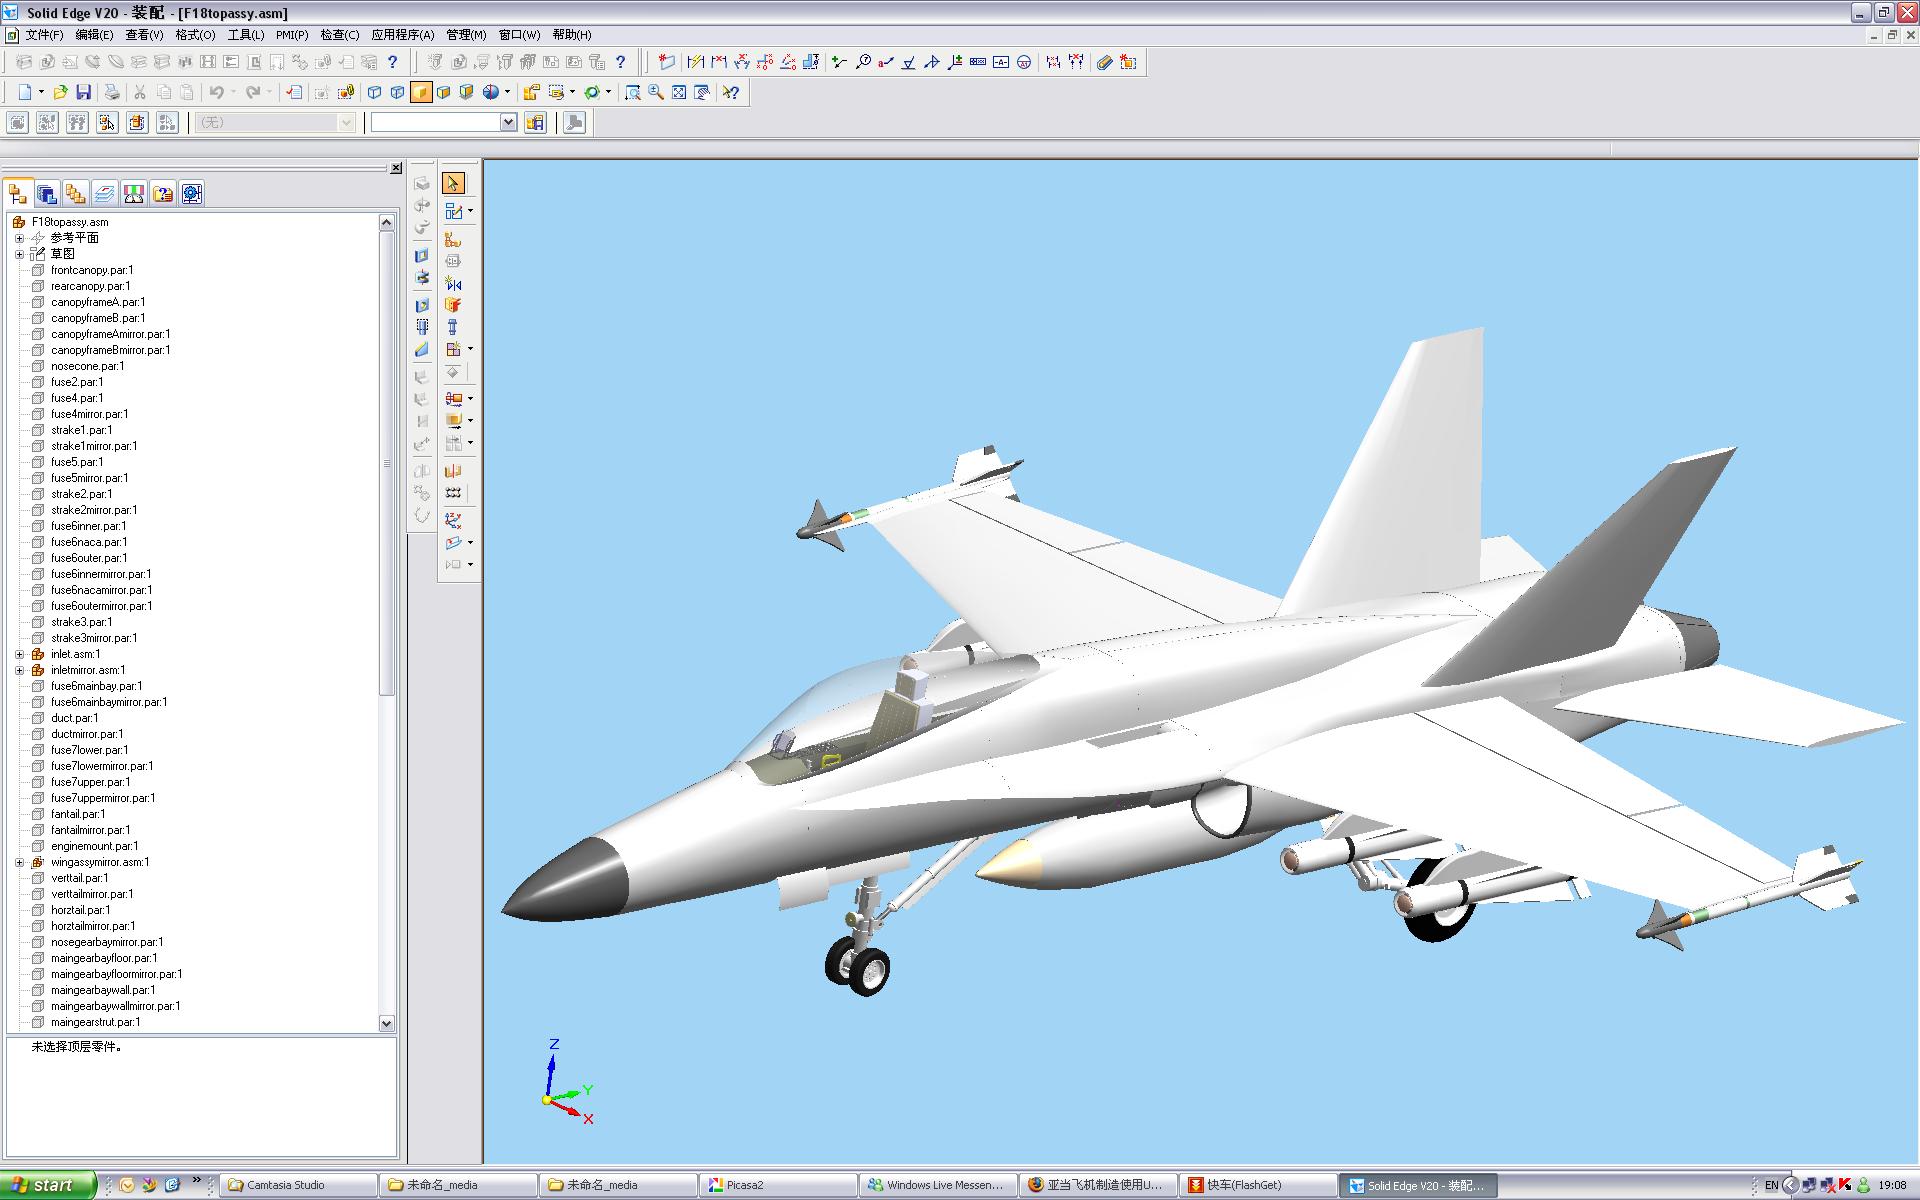This screenshot has width=1920, height=1200.
Task: Click the Select tool arrow icon
Action: tap(453, 184)
